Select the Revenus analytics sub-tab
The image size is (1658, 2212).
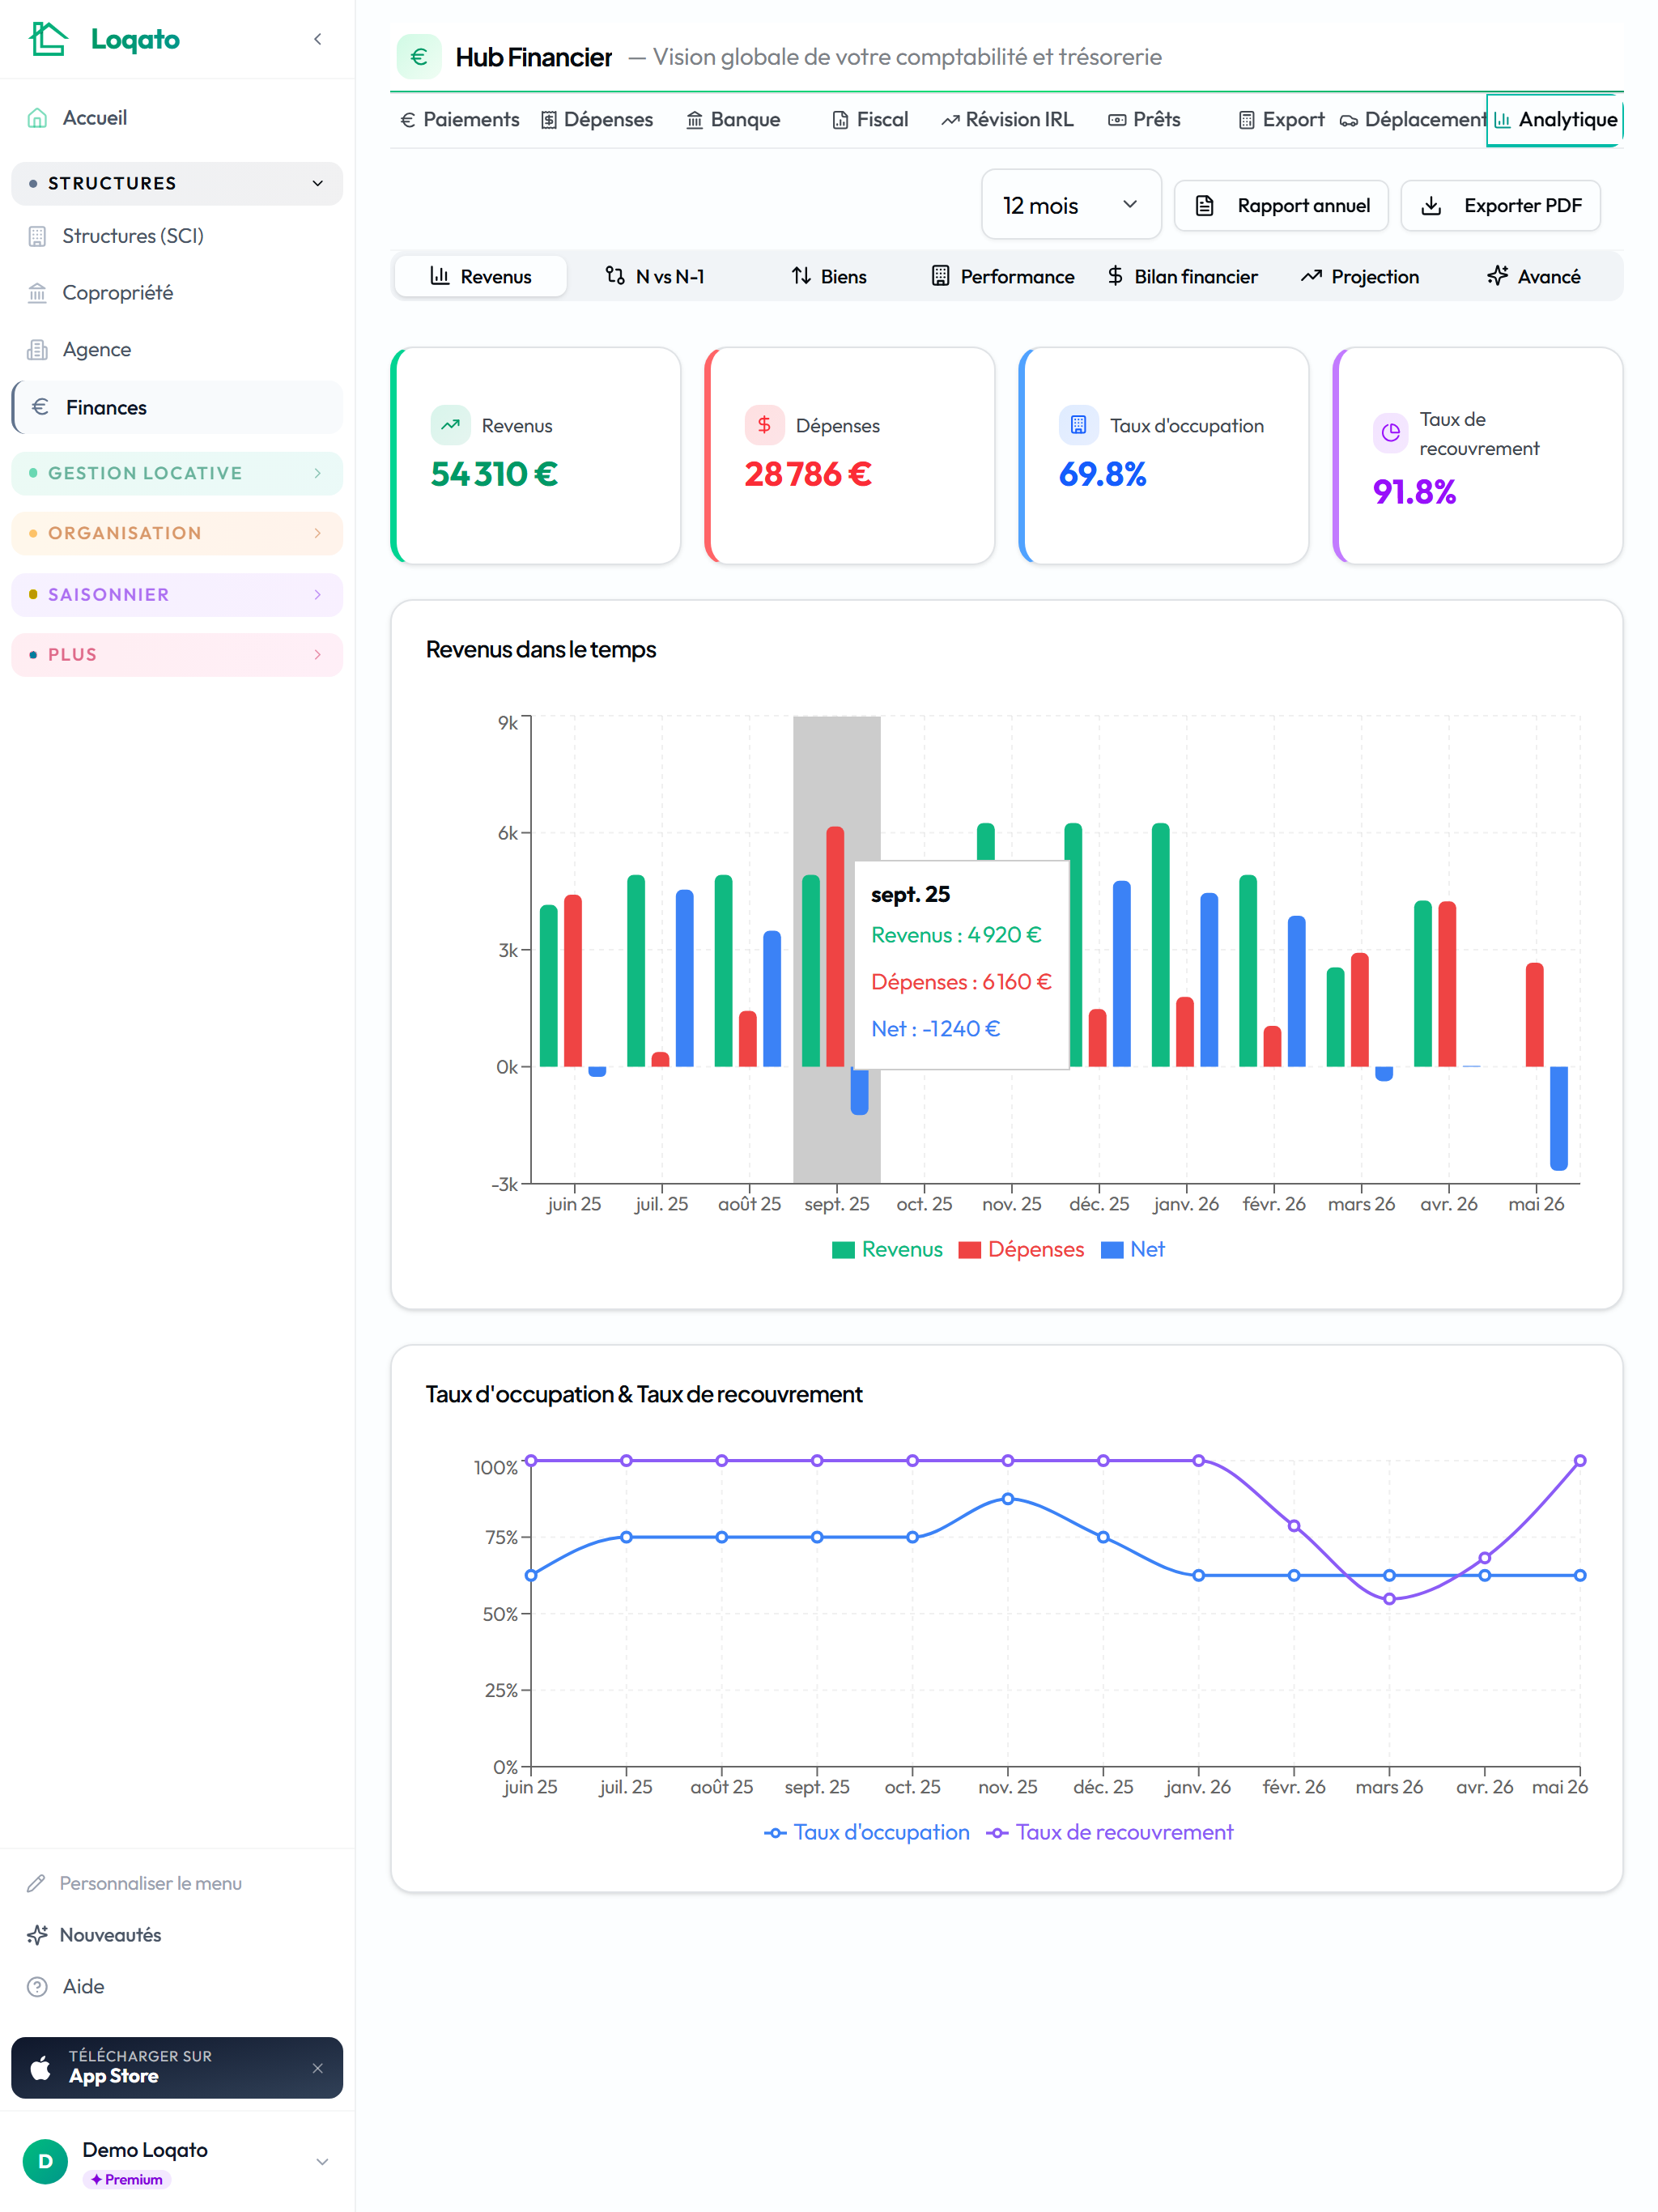[x=481, y=276]
